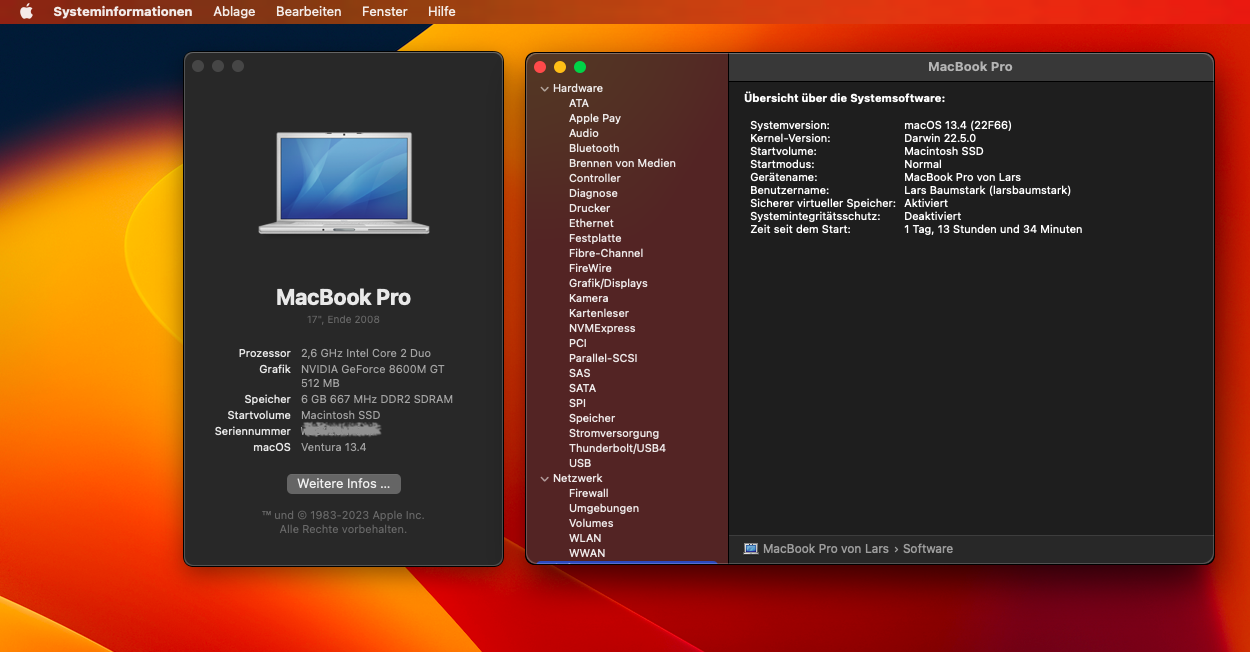
Task: Select Speicher in the sidebar
Action: tap(592, 418)
